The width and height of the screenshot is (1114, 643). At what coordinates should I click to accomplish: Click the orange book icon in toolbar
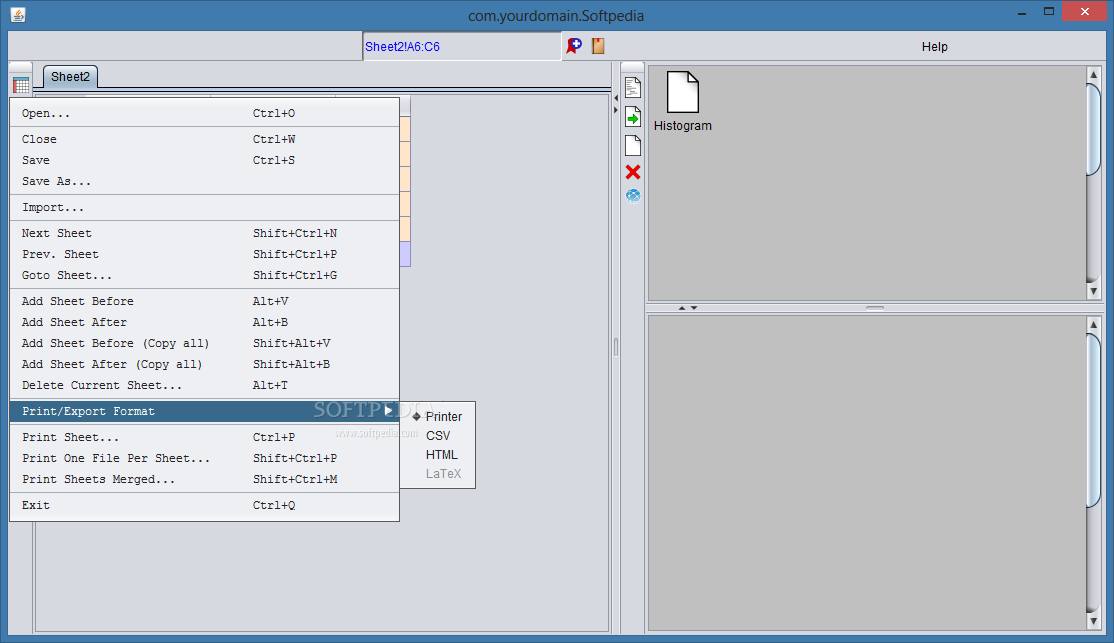[598, 46]
